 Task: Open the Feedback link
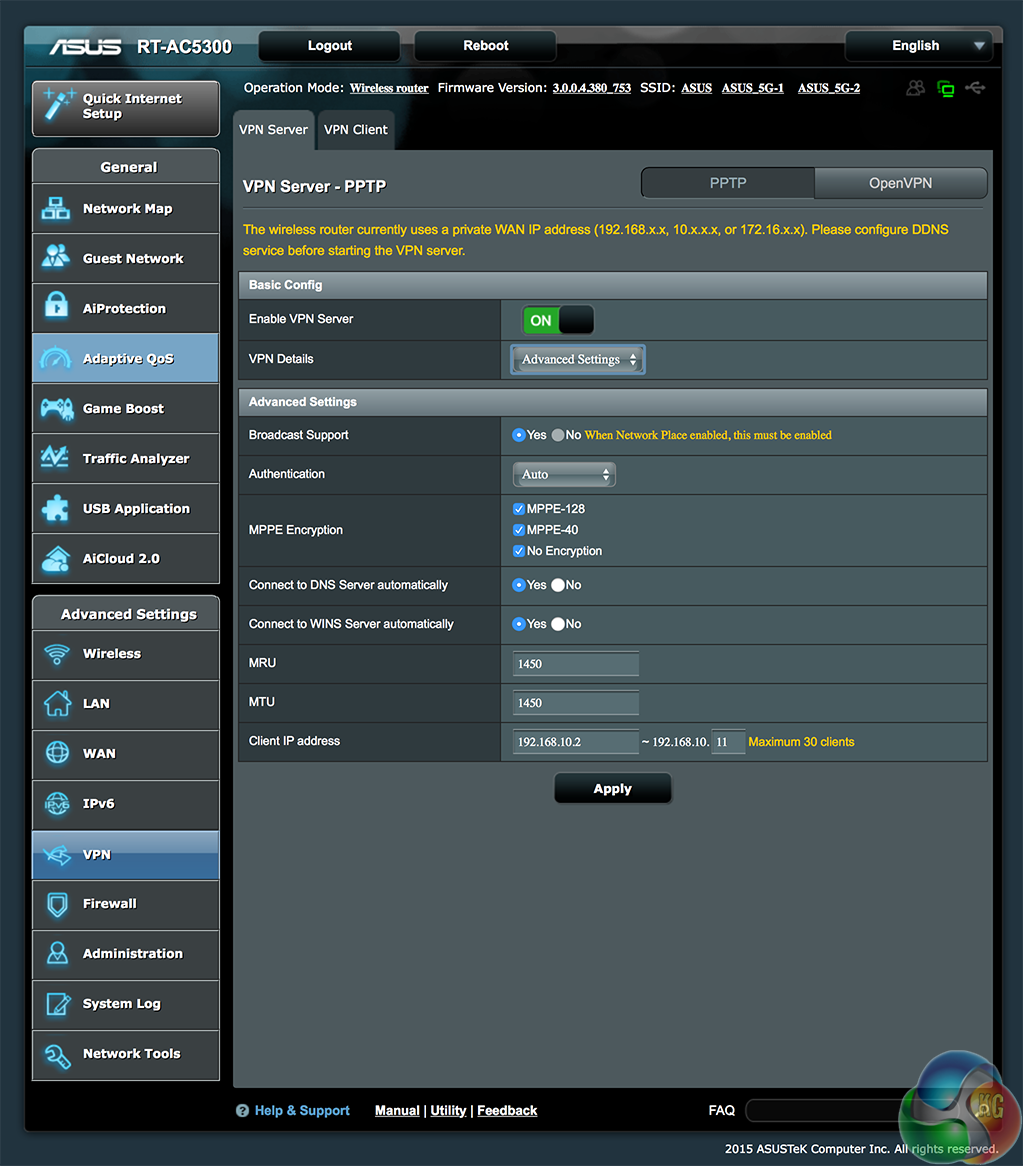pyautogui.click(x=507, y=1110)
